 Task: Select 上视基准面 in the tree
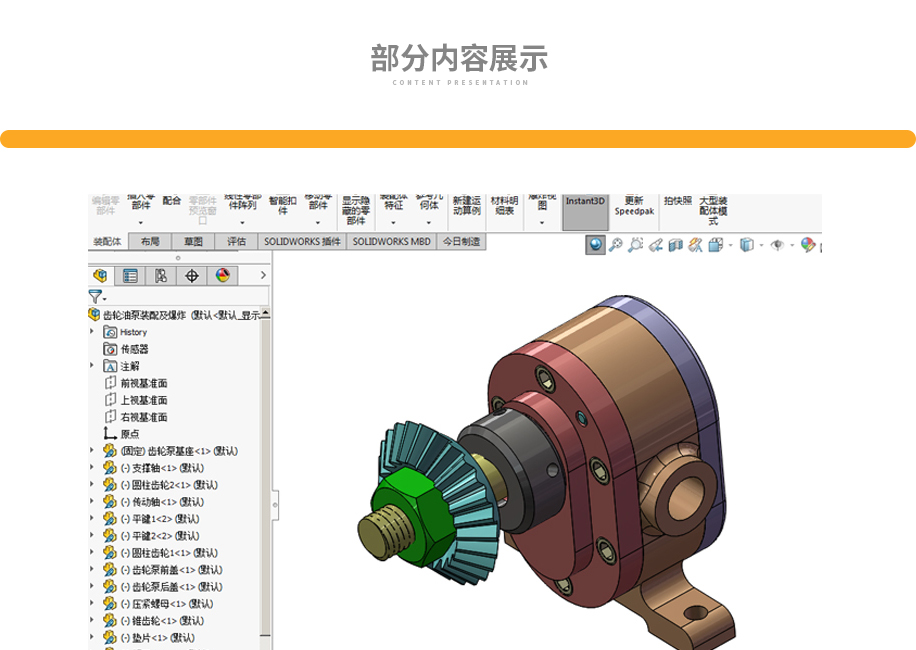point(144,400)
